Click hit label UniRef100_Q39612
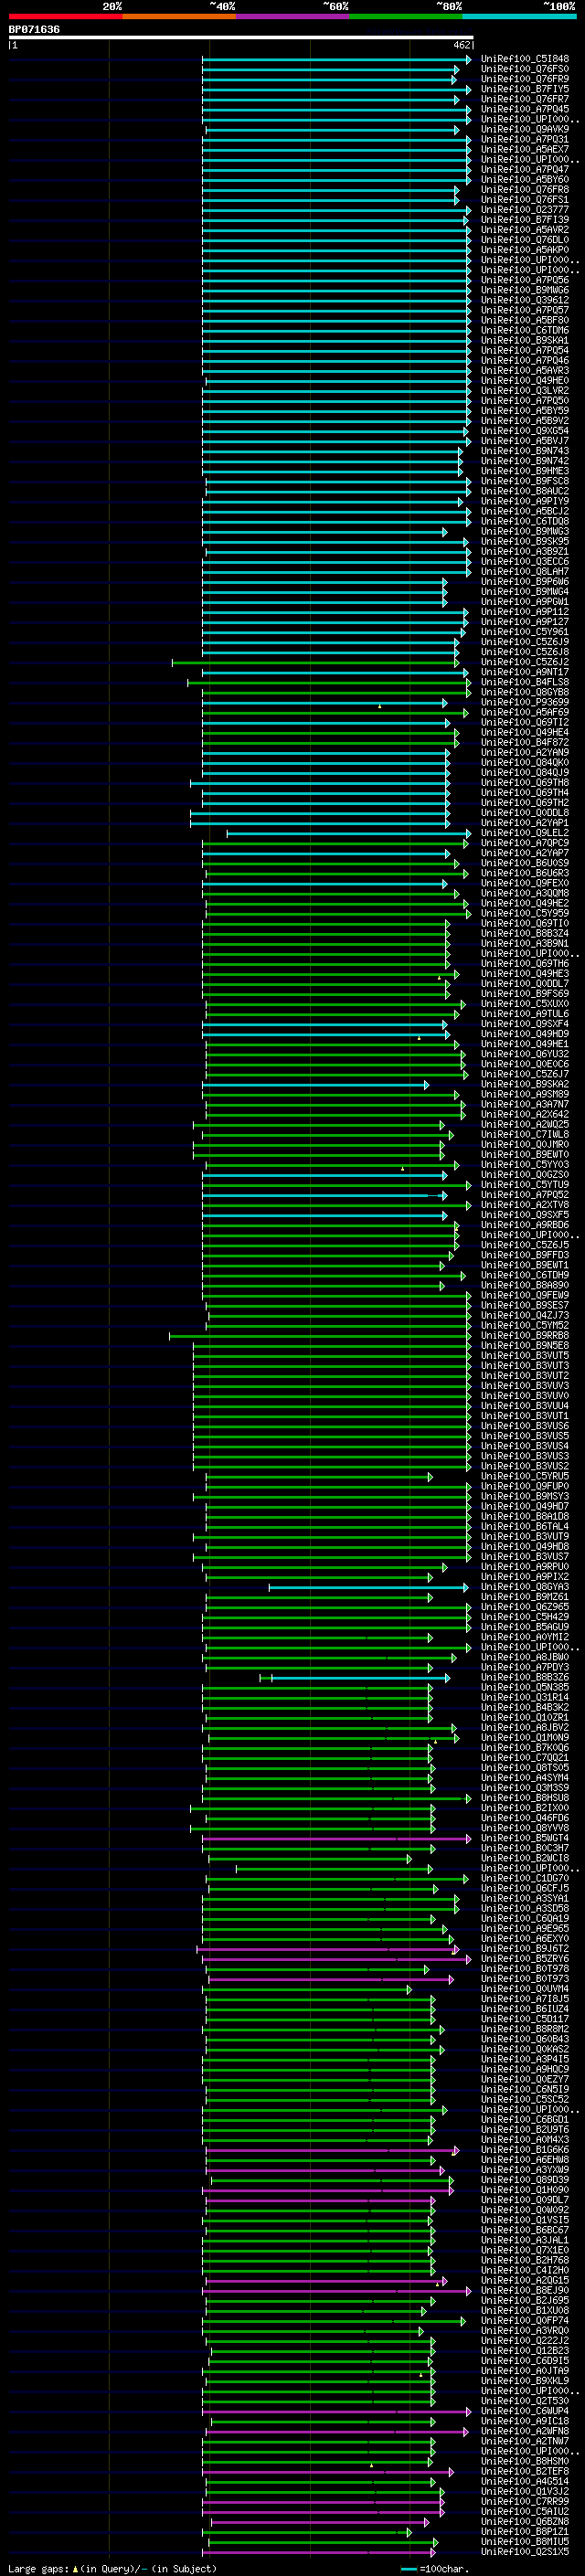 click(x=525, y=300)
